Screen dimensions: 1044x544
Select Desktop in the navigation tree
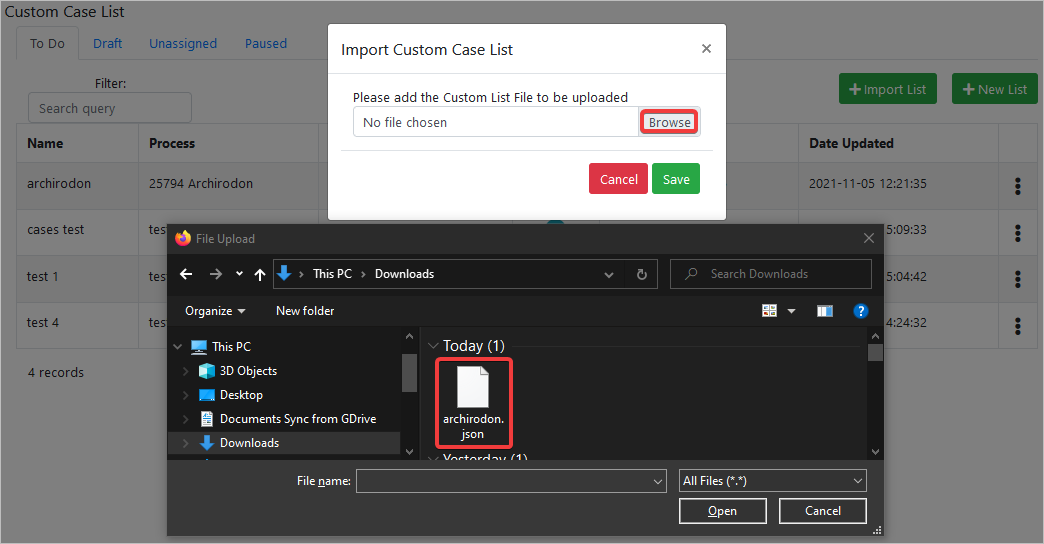[241, 395]
